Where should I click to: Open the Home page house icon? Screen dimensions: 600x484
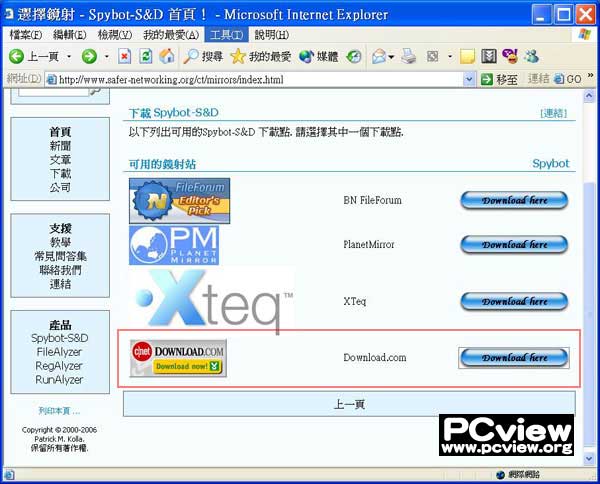click(x=167, y=56)
